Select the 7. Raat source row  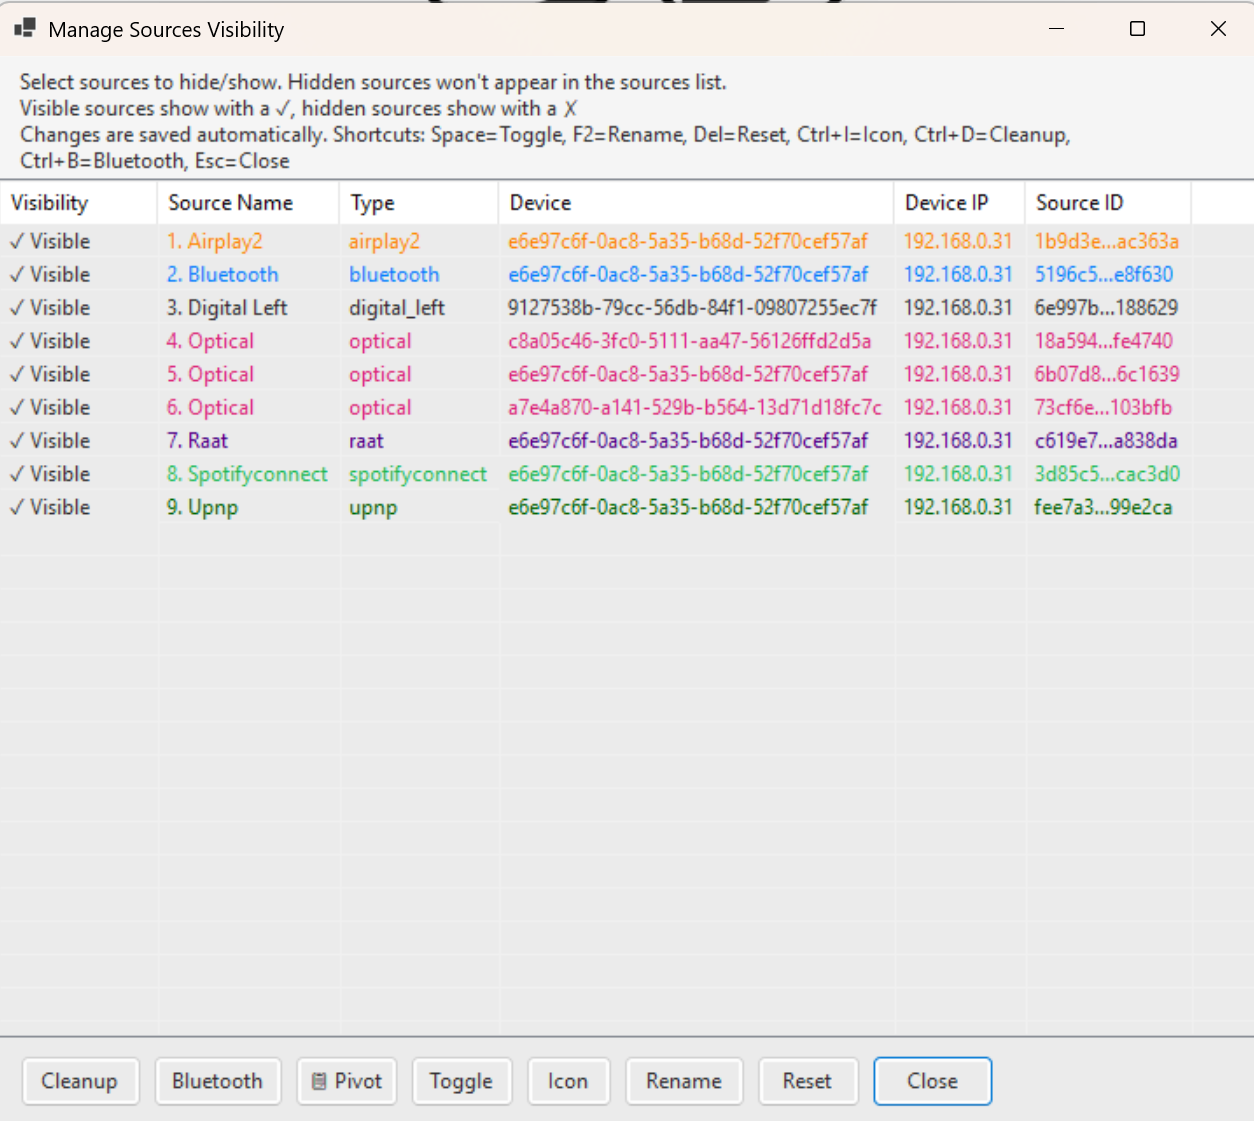(x=197, y=441)
